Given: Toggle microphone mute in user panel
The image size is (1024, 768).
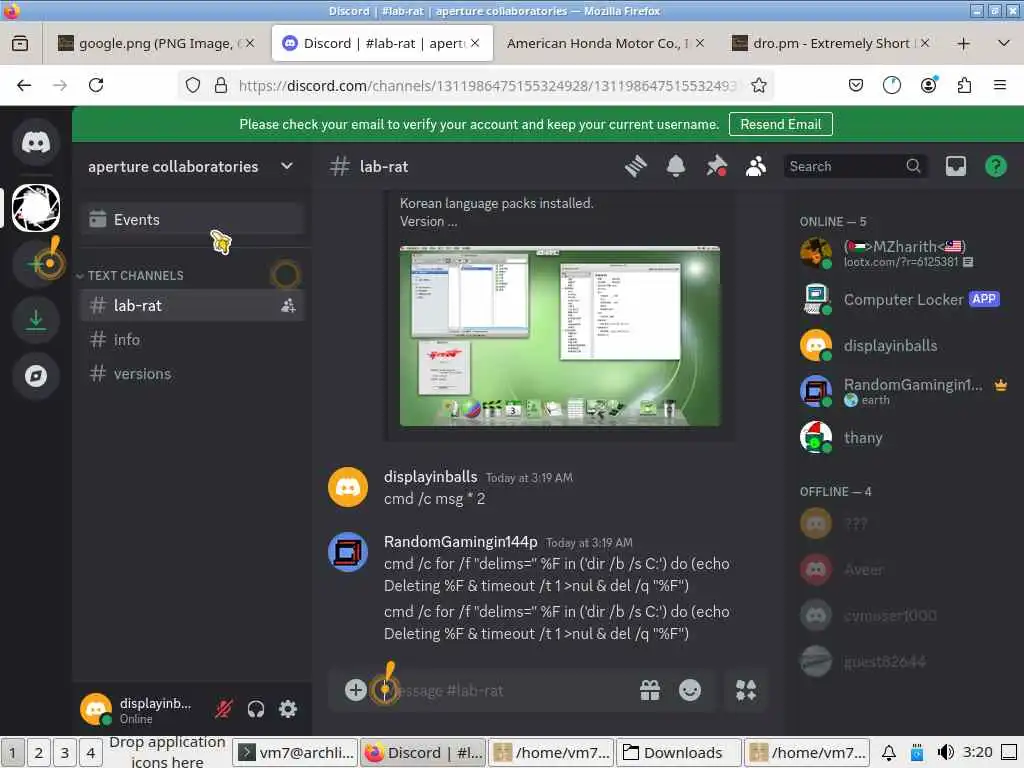Looking at the screenshot, I should 224,709.
